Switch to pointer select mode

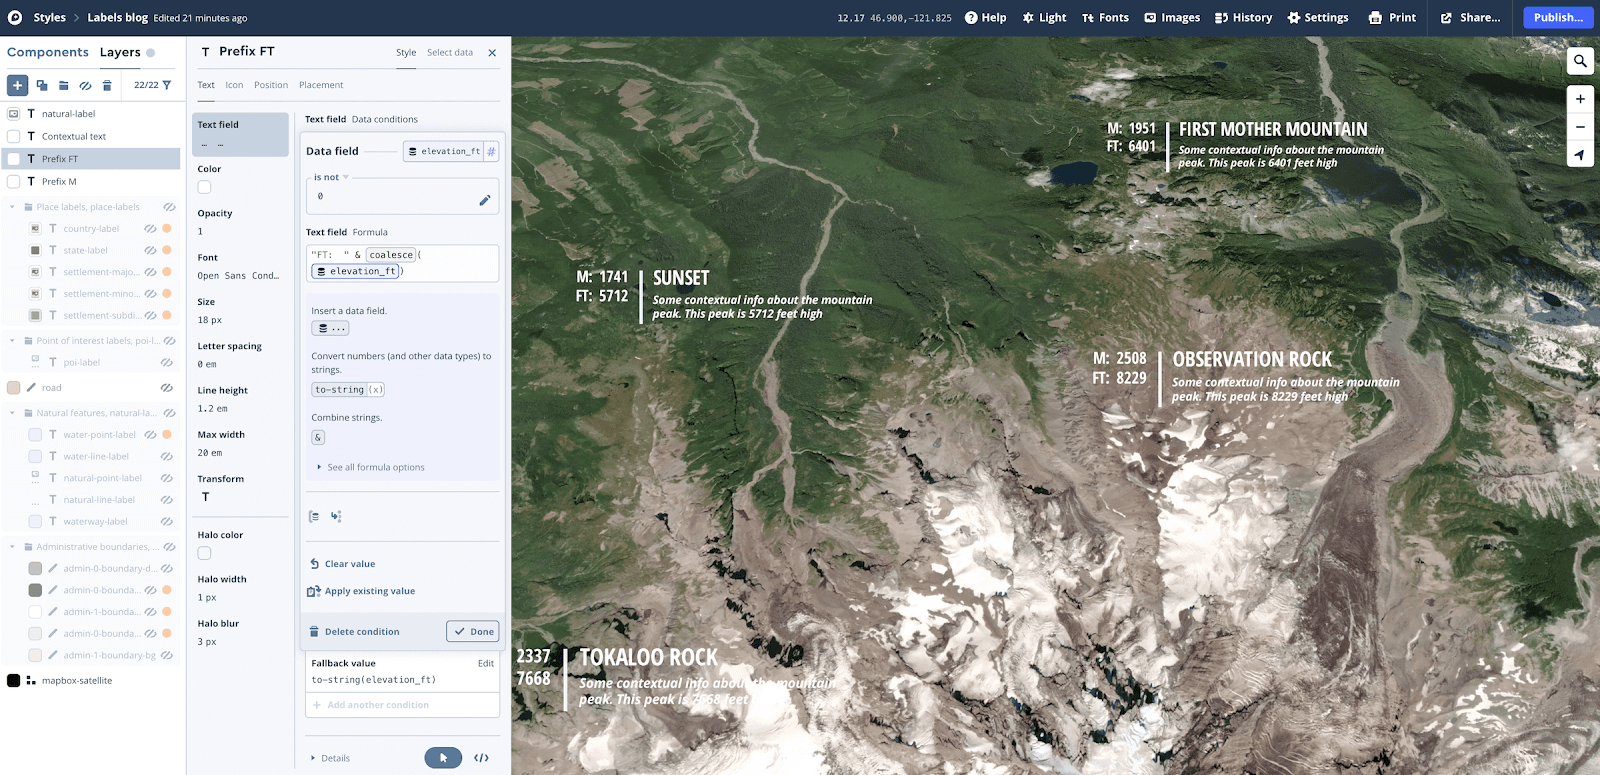(x=443, y=758)
